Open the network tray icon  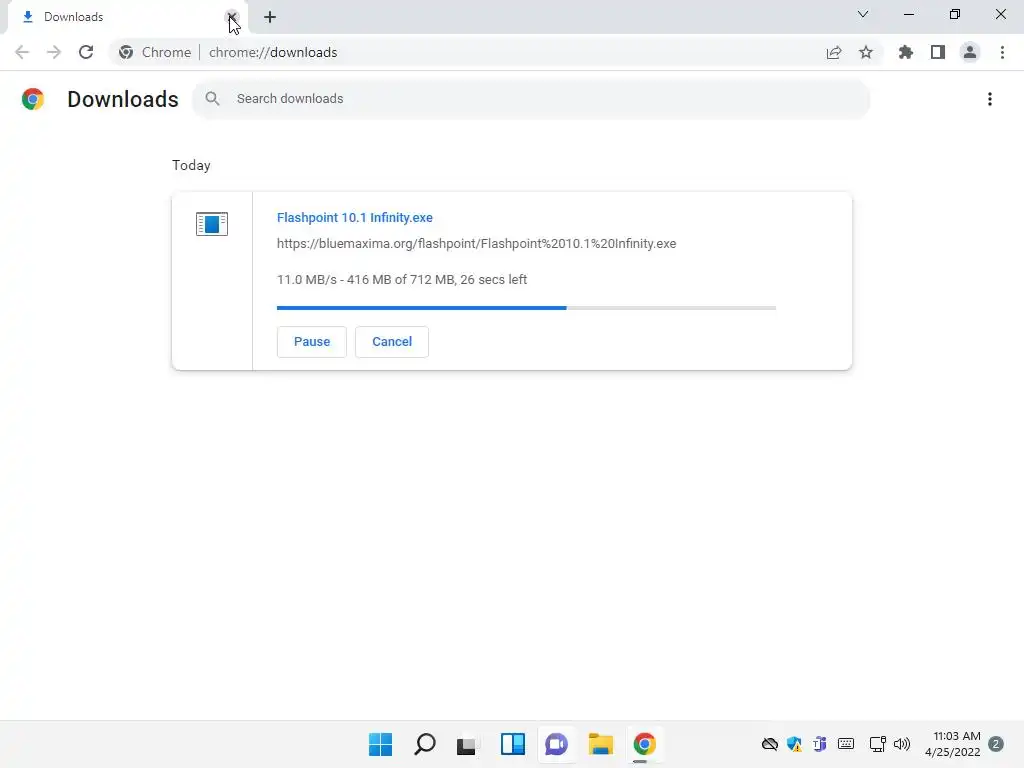pyautogui.click(x=877, y=744)
